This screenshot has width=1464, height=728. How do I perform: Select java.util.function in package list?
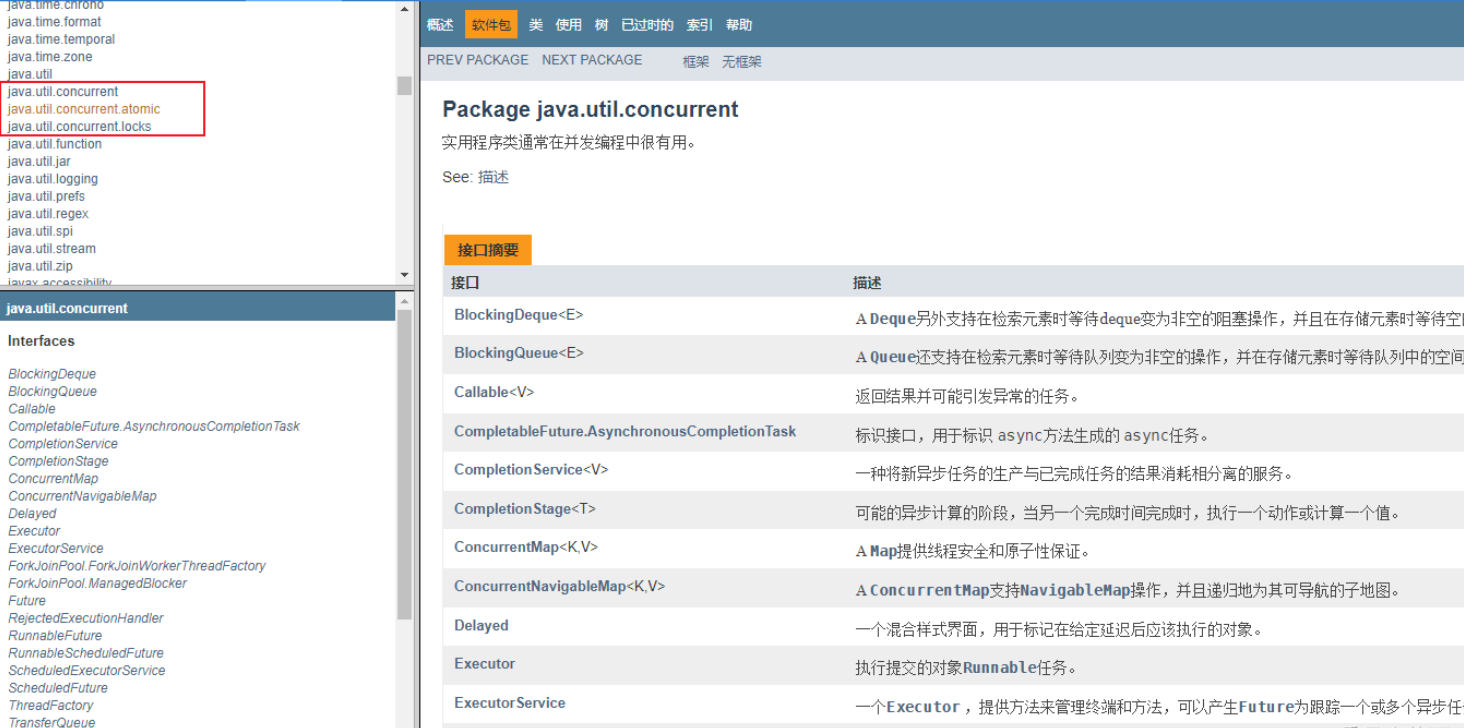[x=55, y=144]
